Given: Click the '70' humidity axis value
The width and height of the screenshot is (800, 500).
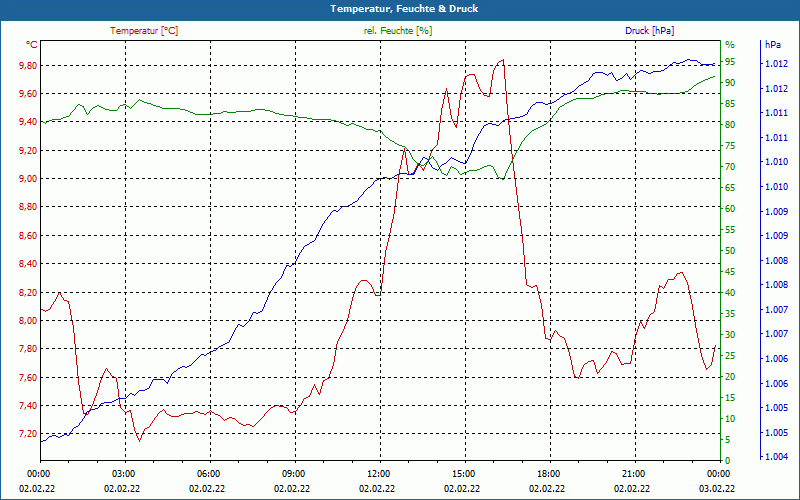Looking at the screenshot, I should pyautogui.click(x=730, y=167).
